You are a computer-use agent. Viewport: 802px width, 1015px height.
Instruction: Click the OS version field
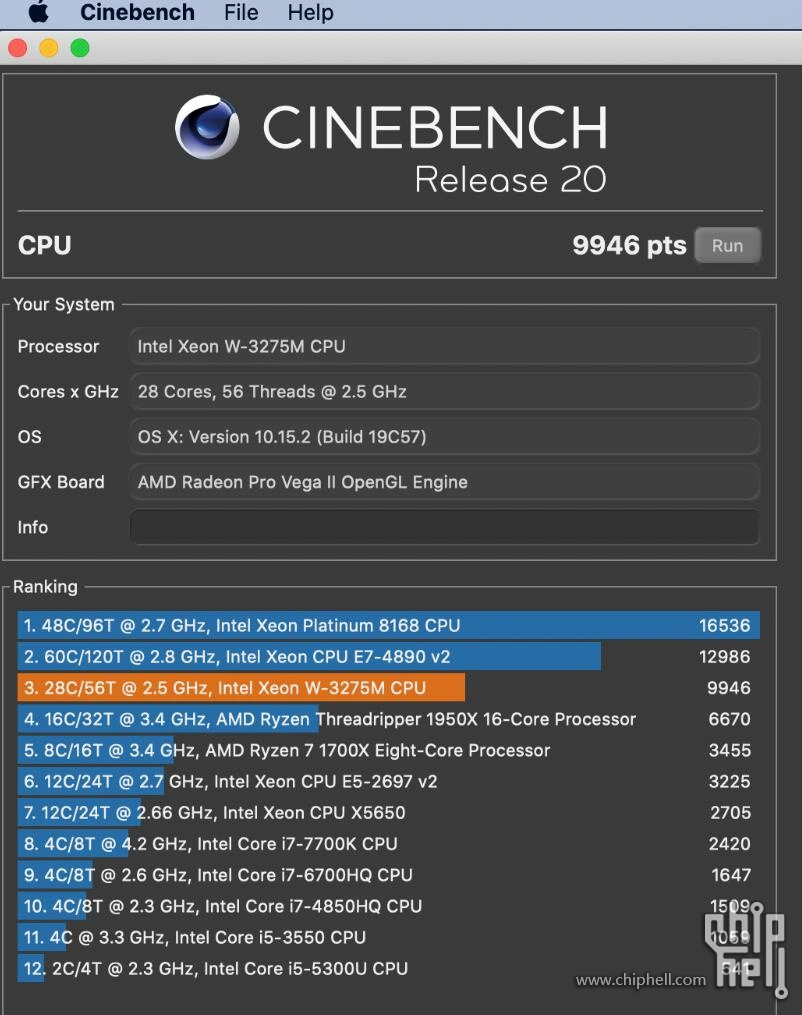[x=444, y=437]
